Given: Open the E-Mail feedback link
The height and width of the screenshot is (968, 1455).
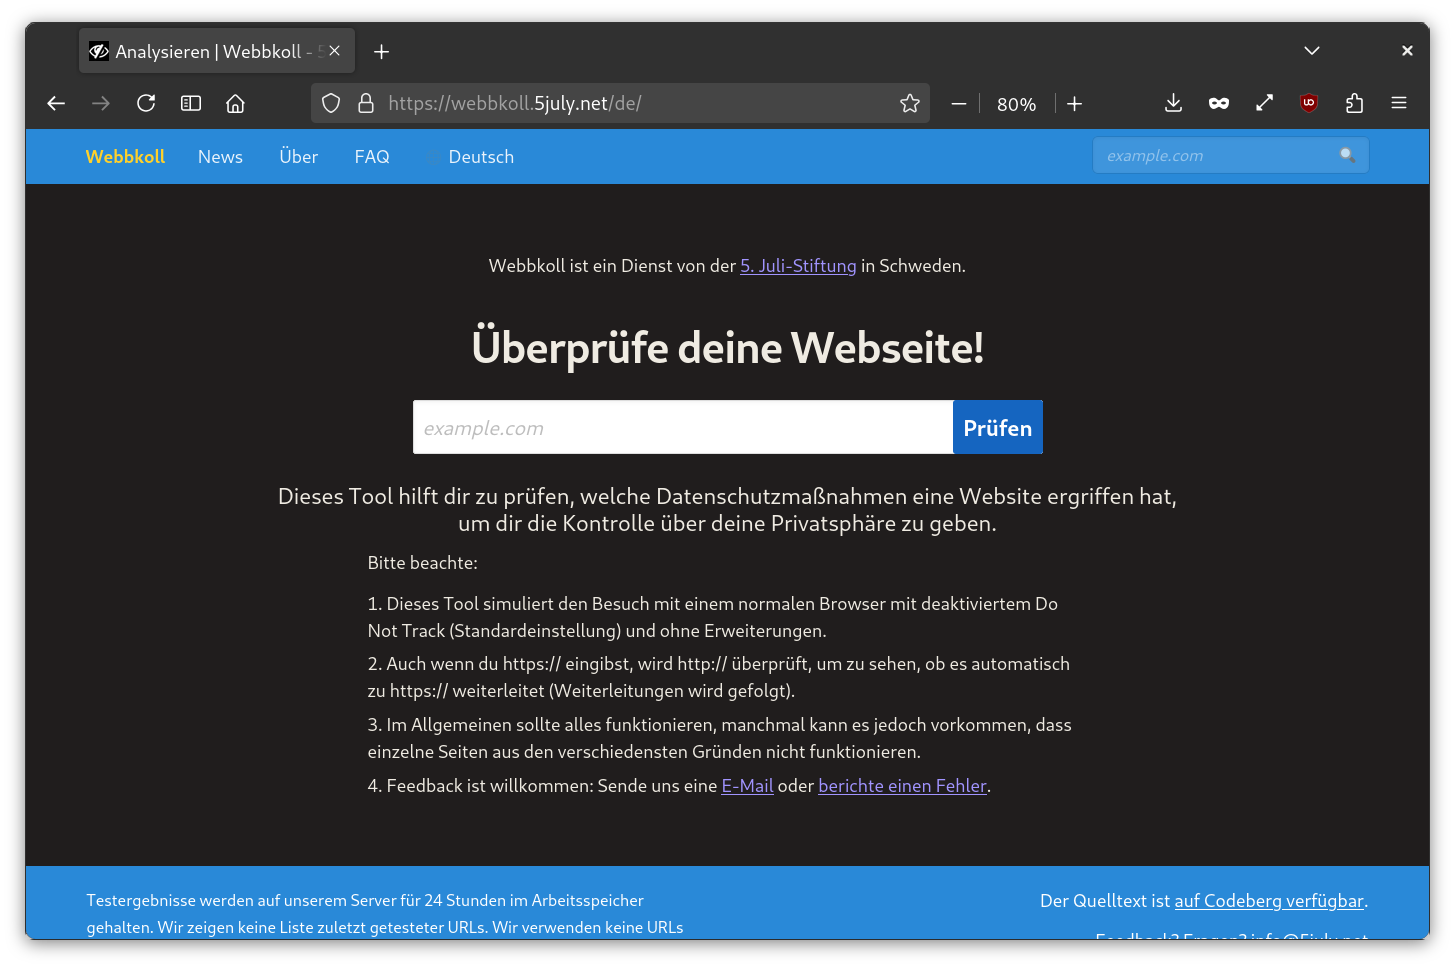Looking at the screenshot, I should [747, 786].
